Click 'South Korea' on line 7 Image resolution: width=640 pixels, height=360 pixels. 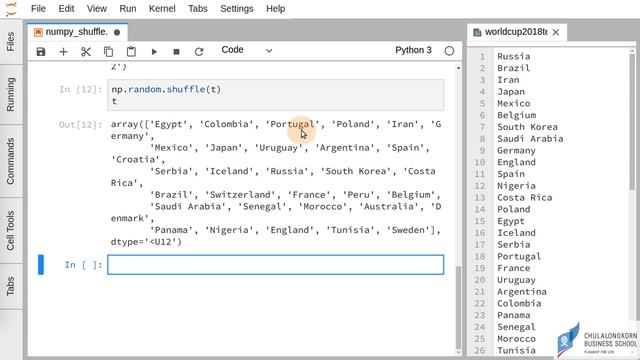[x=527, y=127]
